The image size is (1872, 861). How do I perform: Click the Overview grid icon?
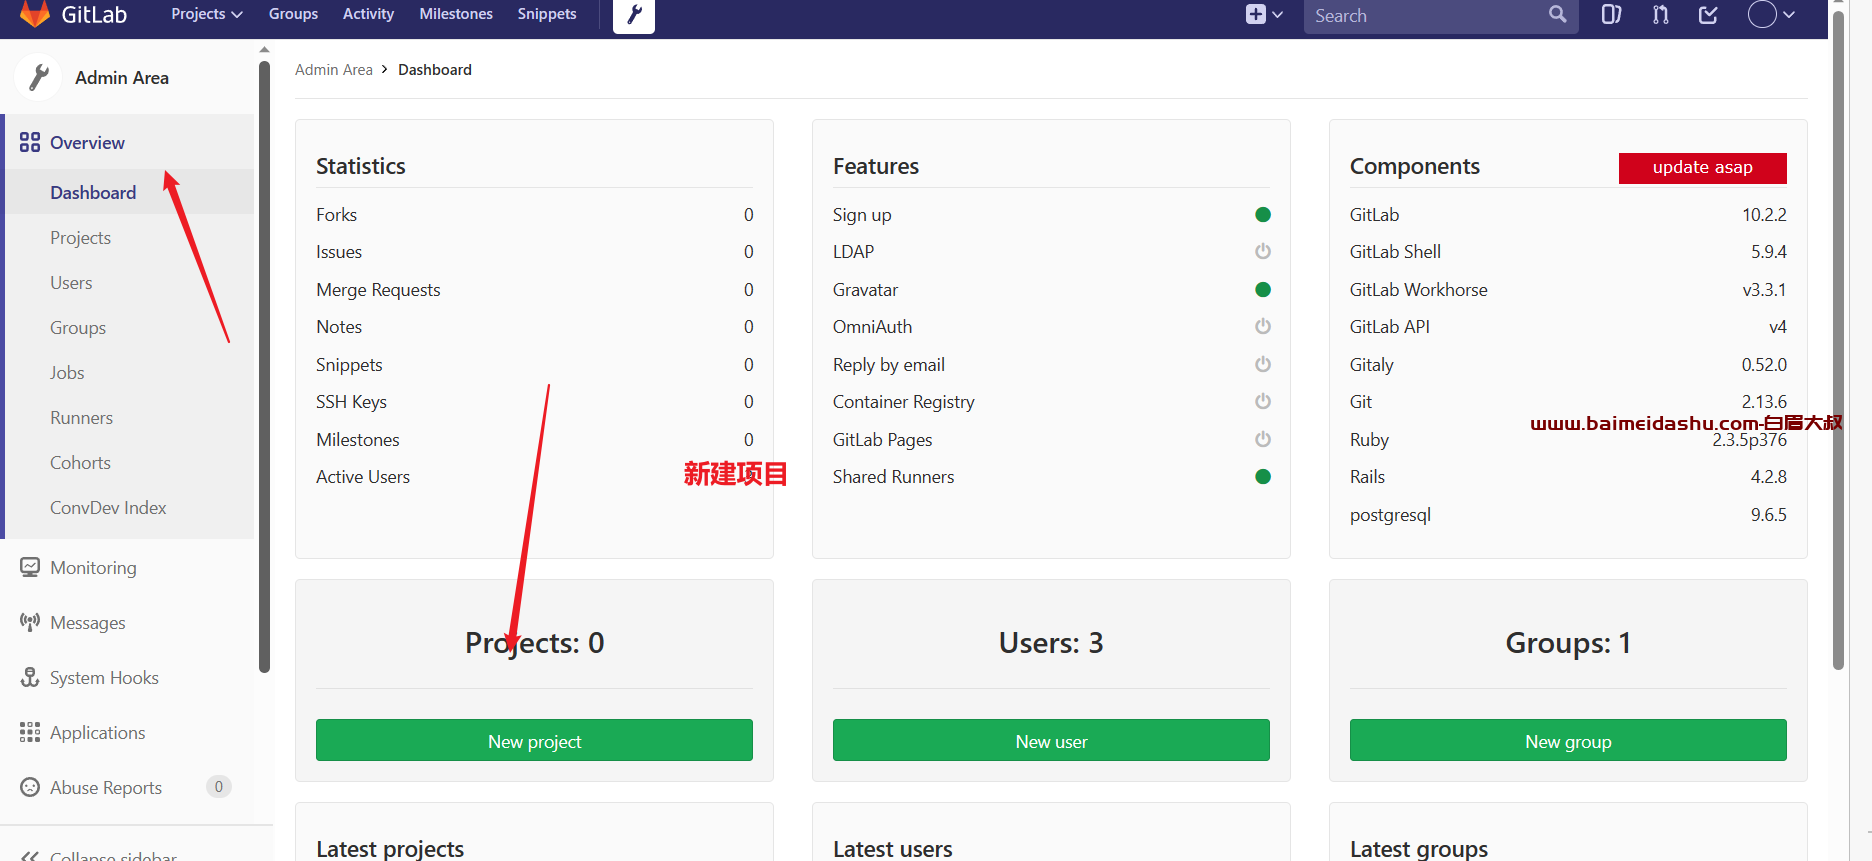click(30, 142)
